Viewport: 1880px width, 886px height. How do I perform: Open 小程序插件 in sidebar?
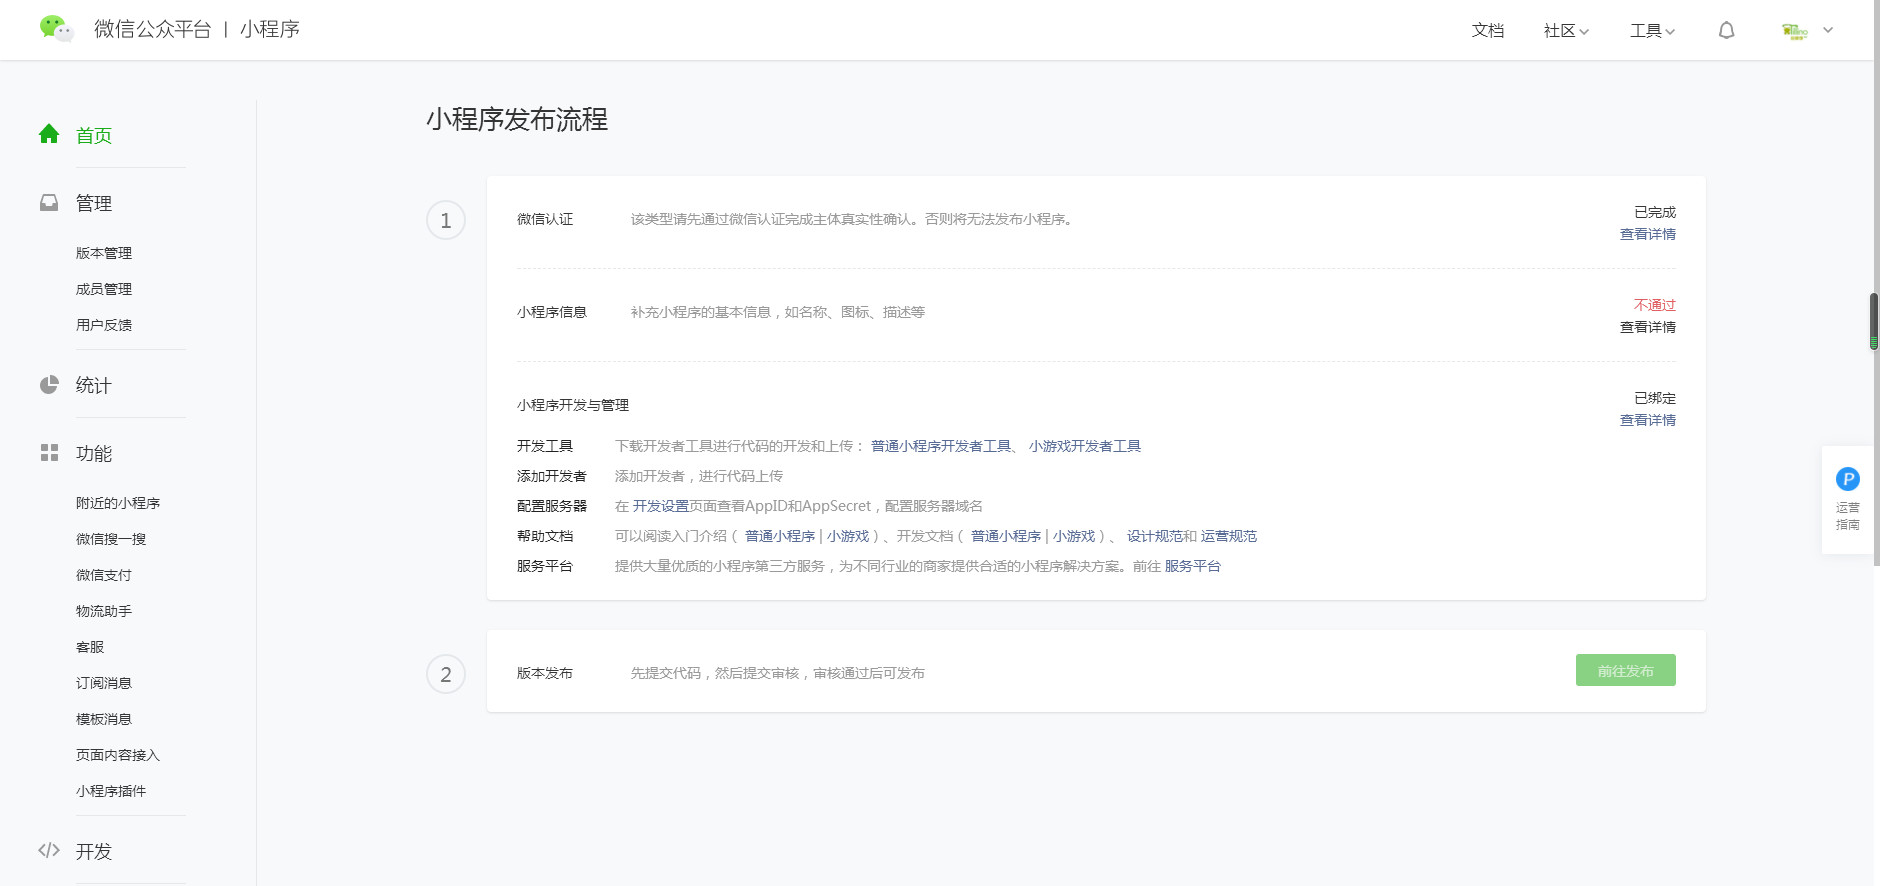111,791
